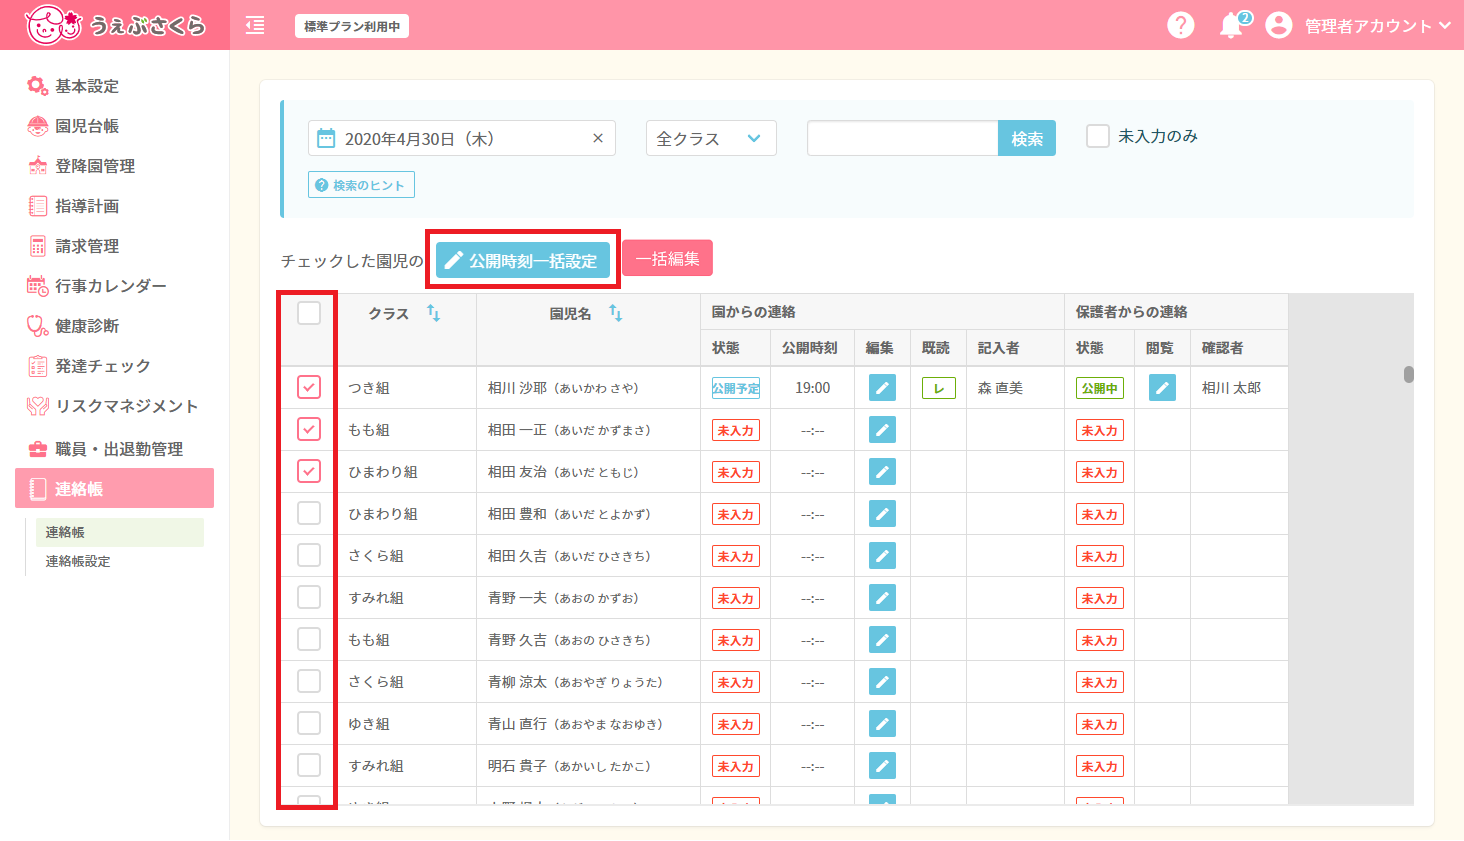This screenshot has width=1464, height=841.
Task: Uncheck 相田友治's row checkbox
Action: (307, 471)
